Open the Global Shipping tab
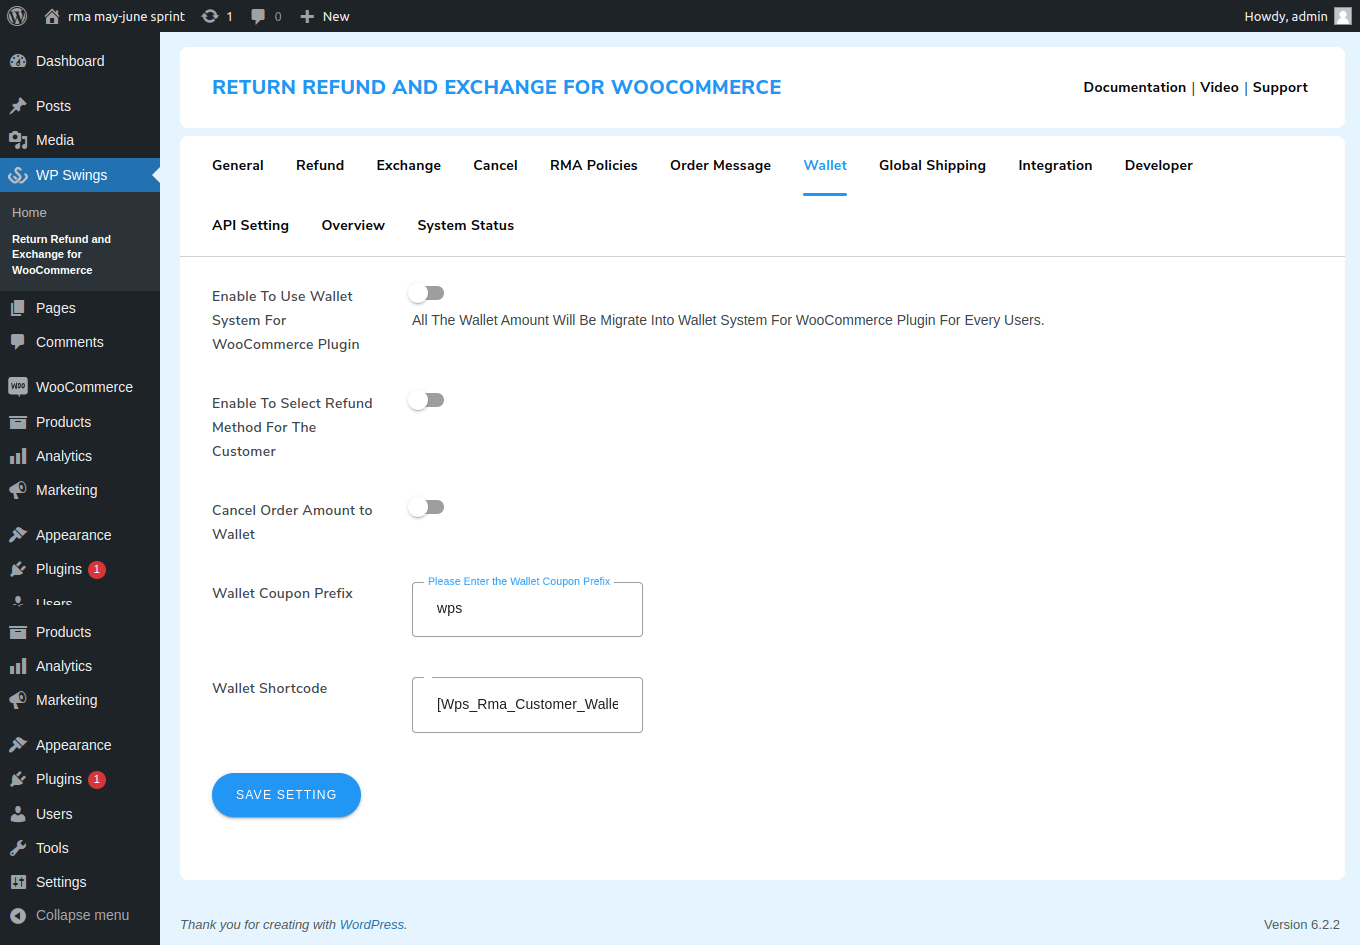The image size is (1360, 946). click(932, 165)
